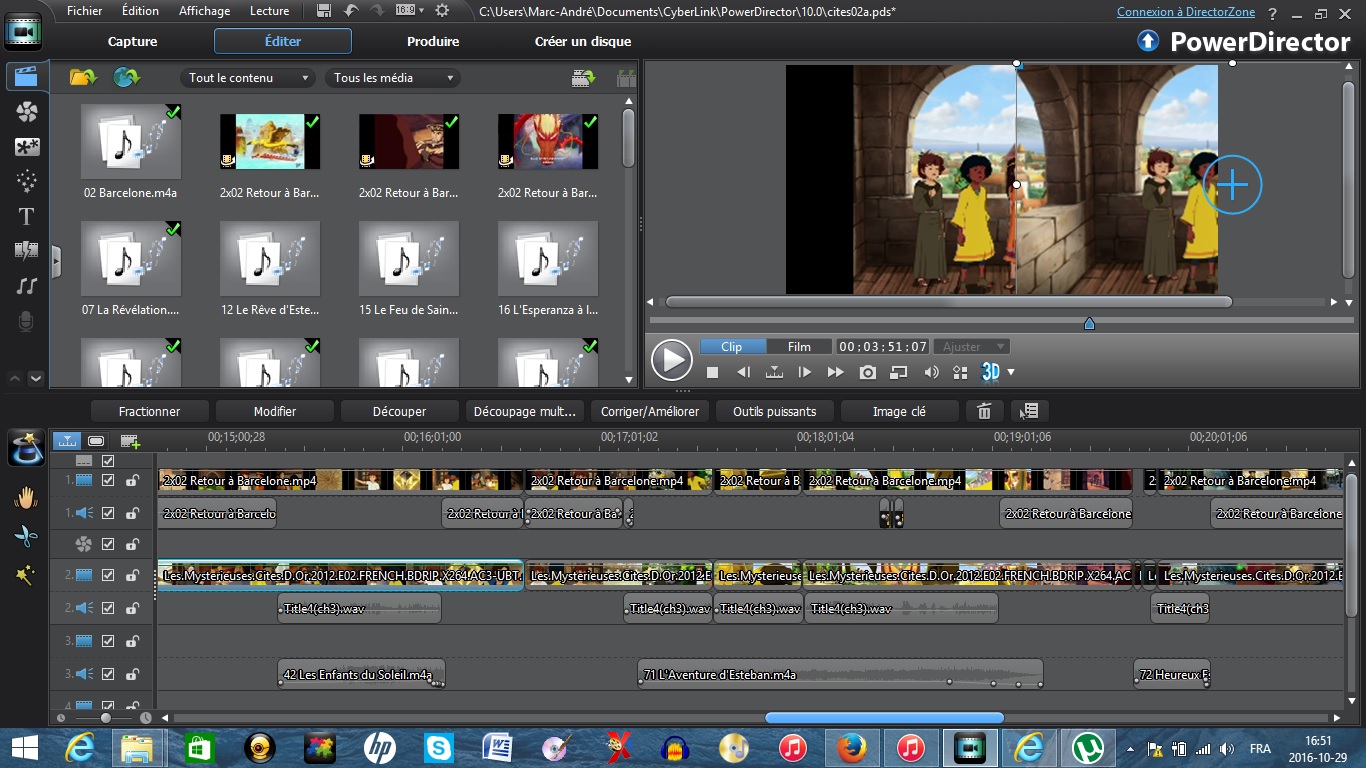
Task: Click the Fractionner button
Action: tap(150, 411)
